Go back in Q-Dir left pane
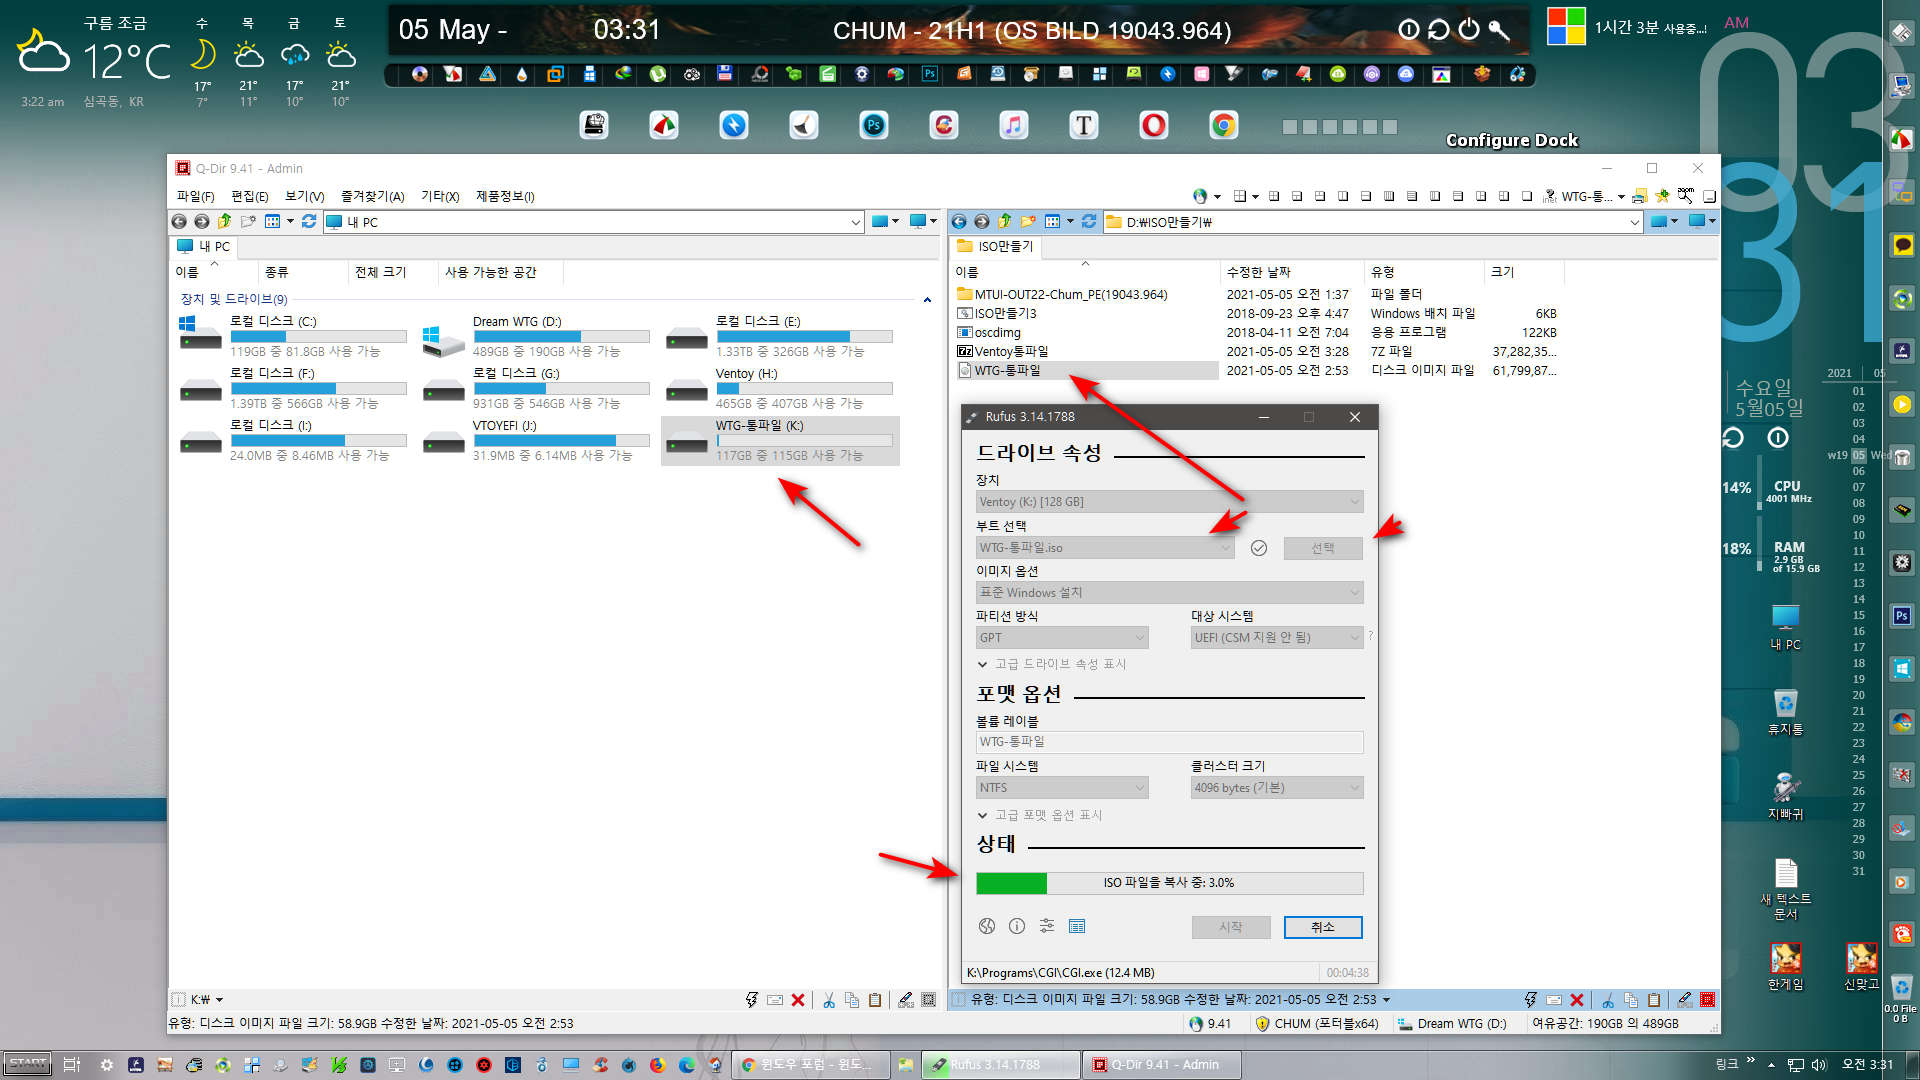 (179, 222)
